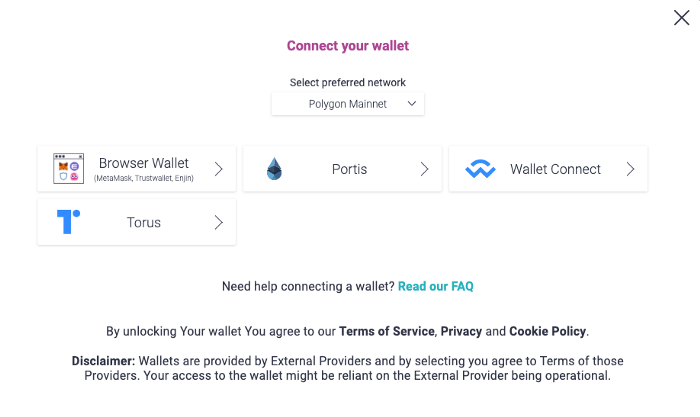Click the MetaMask, Trustwallet, Enjin subtitle
Image resolution: width=700 pixels, height=417 pixels.
click(144, 178)
